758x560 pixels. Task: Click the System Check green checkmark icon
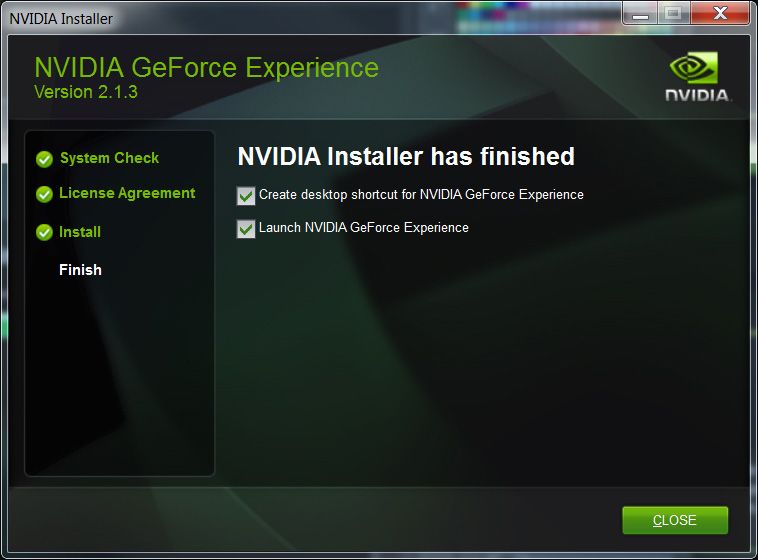point(44,159)
